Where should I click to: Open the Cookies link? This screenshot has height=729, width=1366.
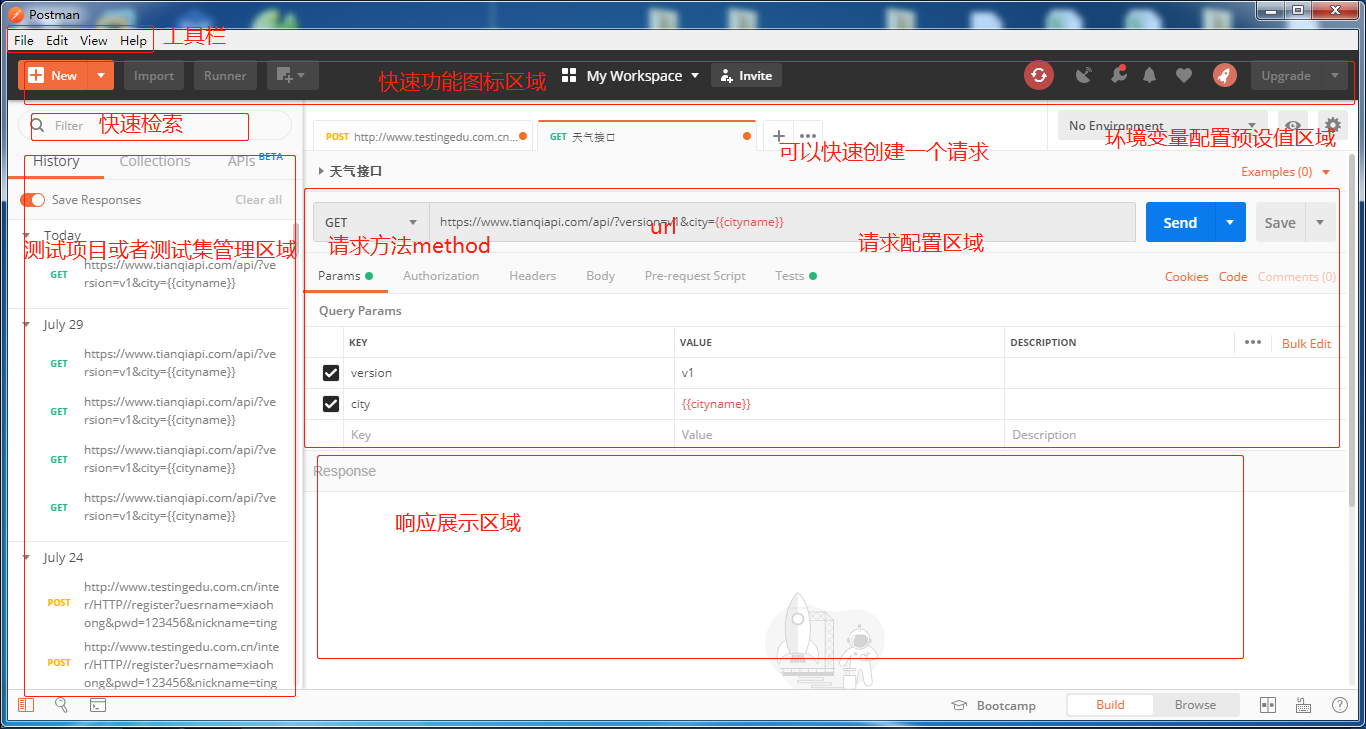1187,277
